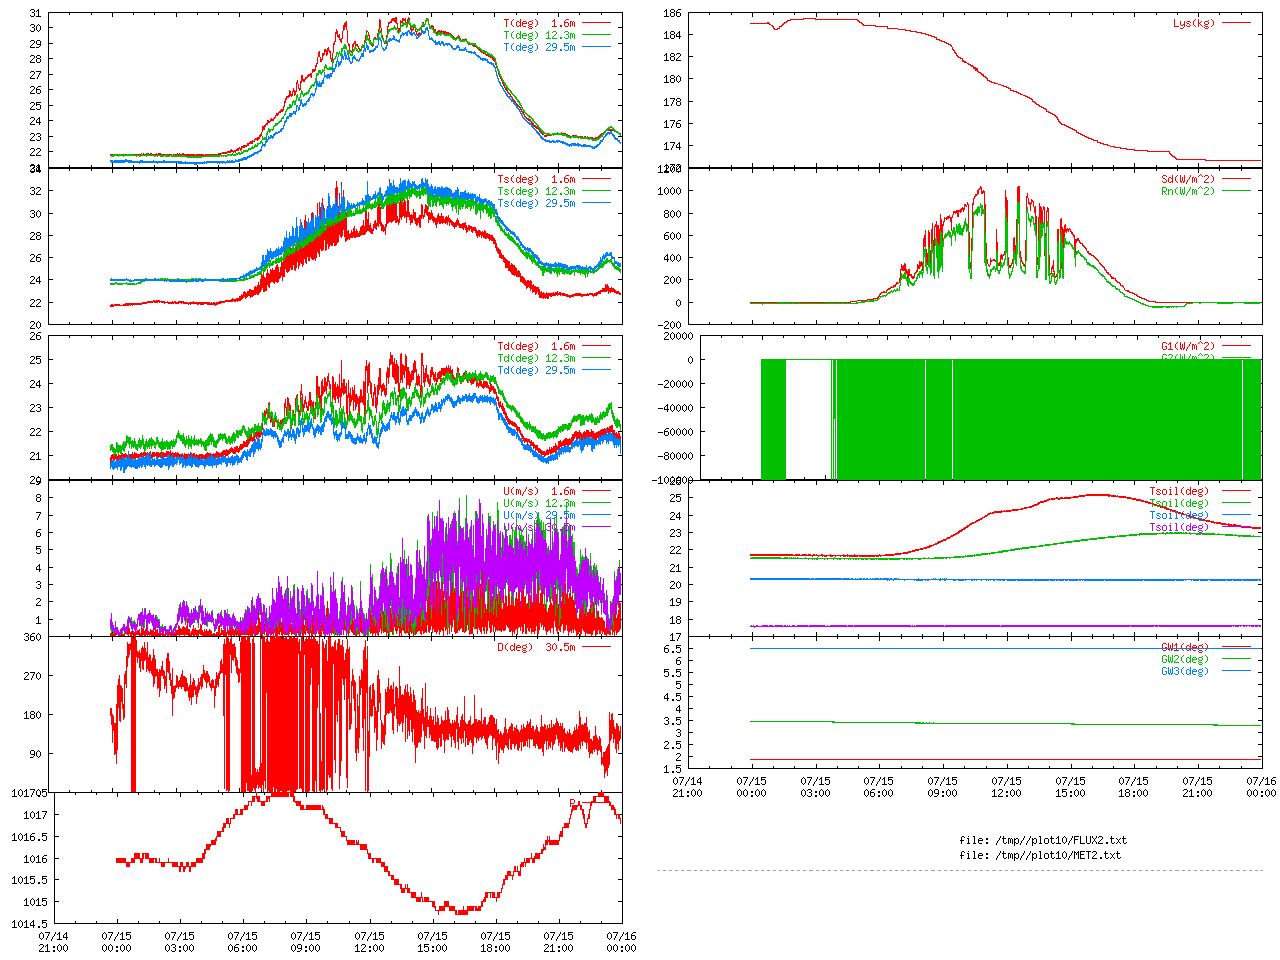Select the T(deg) 12.3m legend label
Screen dimensions: 1280x960
click(x=539, y=35)
